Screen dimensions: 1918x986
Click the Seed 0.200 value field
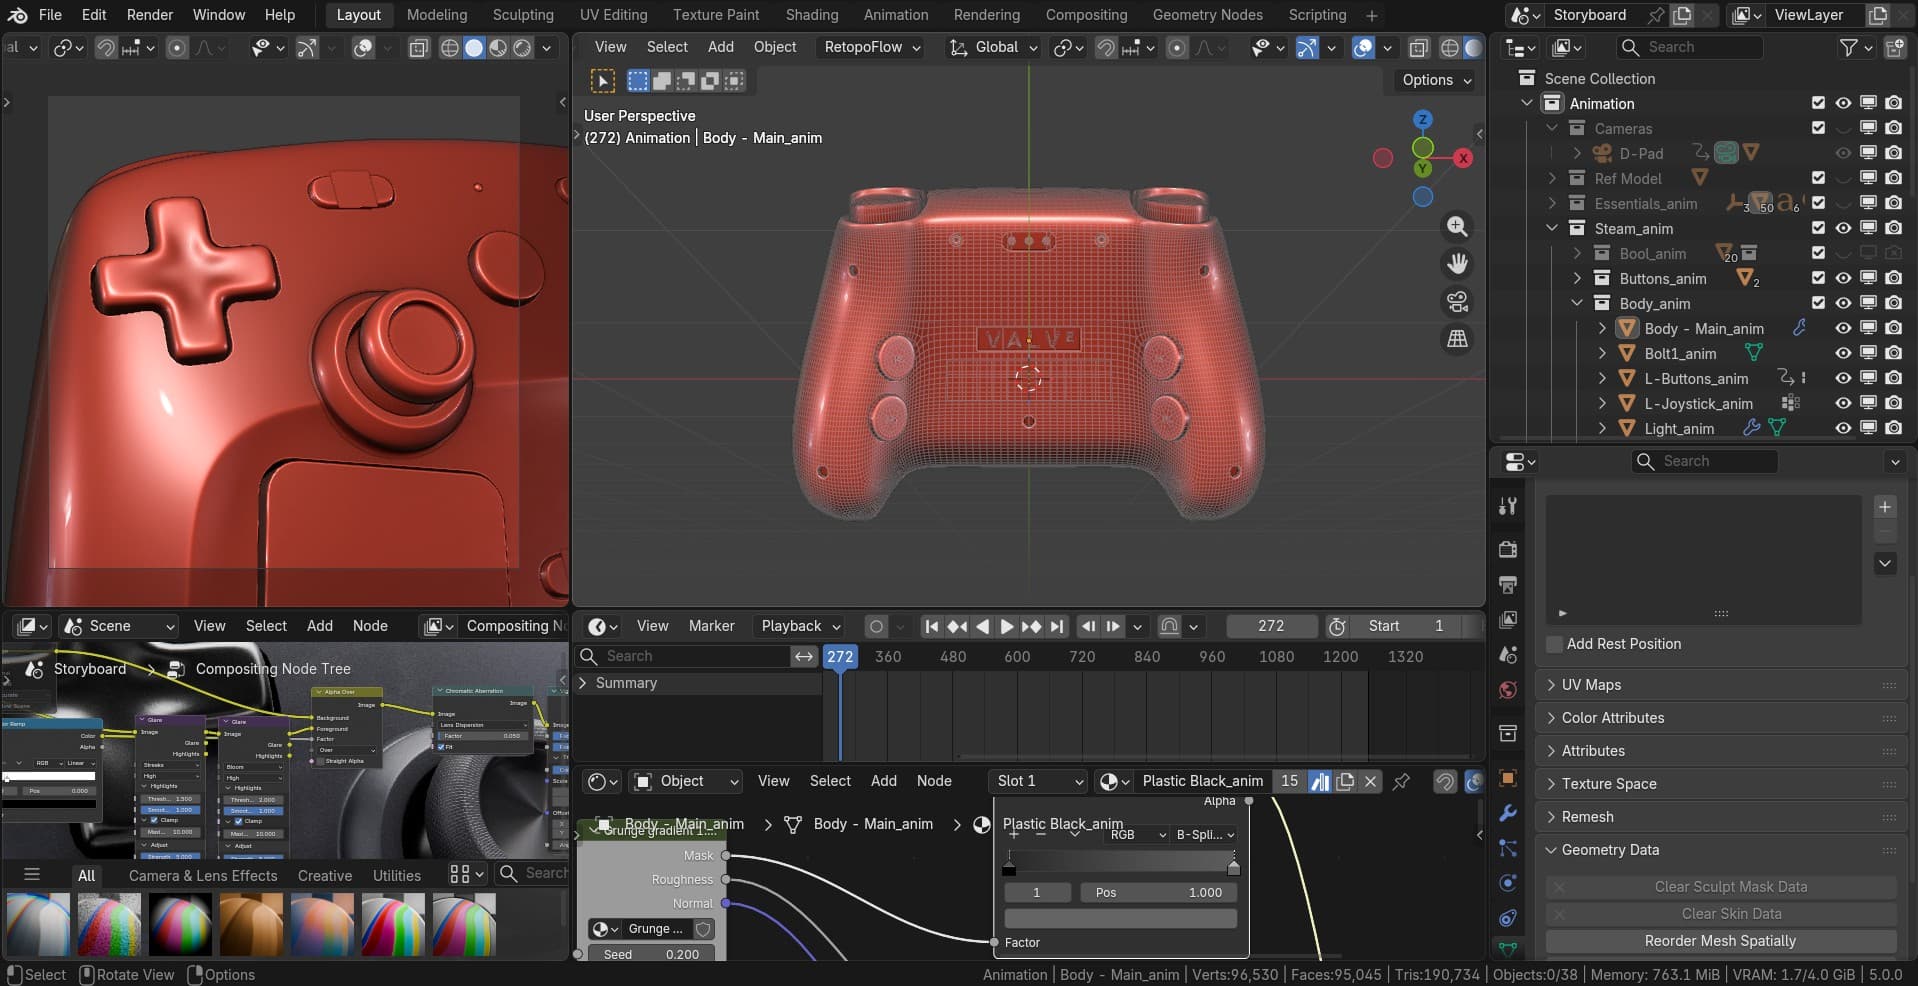point(651,954)
